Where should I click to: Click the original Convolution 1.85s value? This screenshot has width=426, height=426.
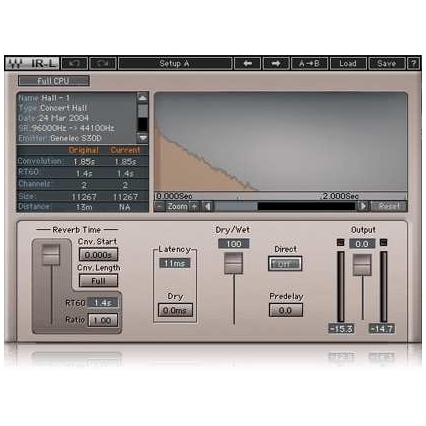pyautogui.click(x=84, y=162)
